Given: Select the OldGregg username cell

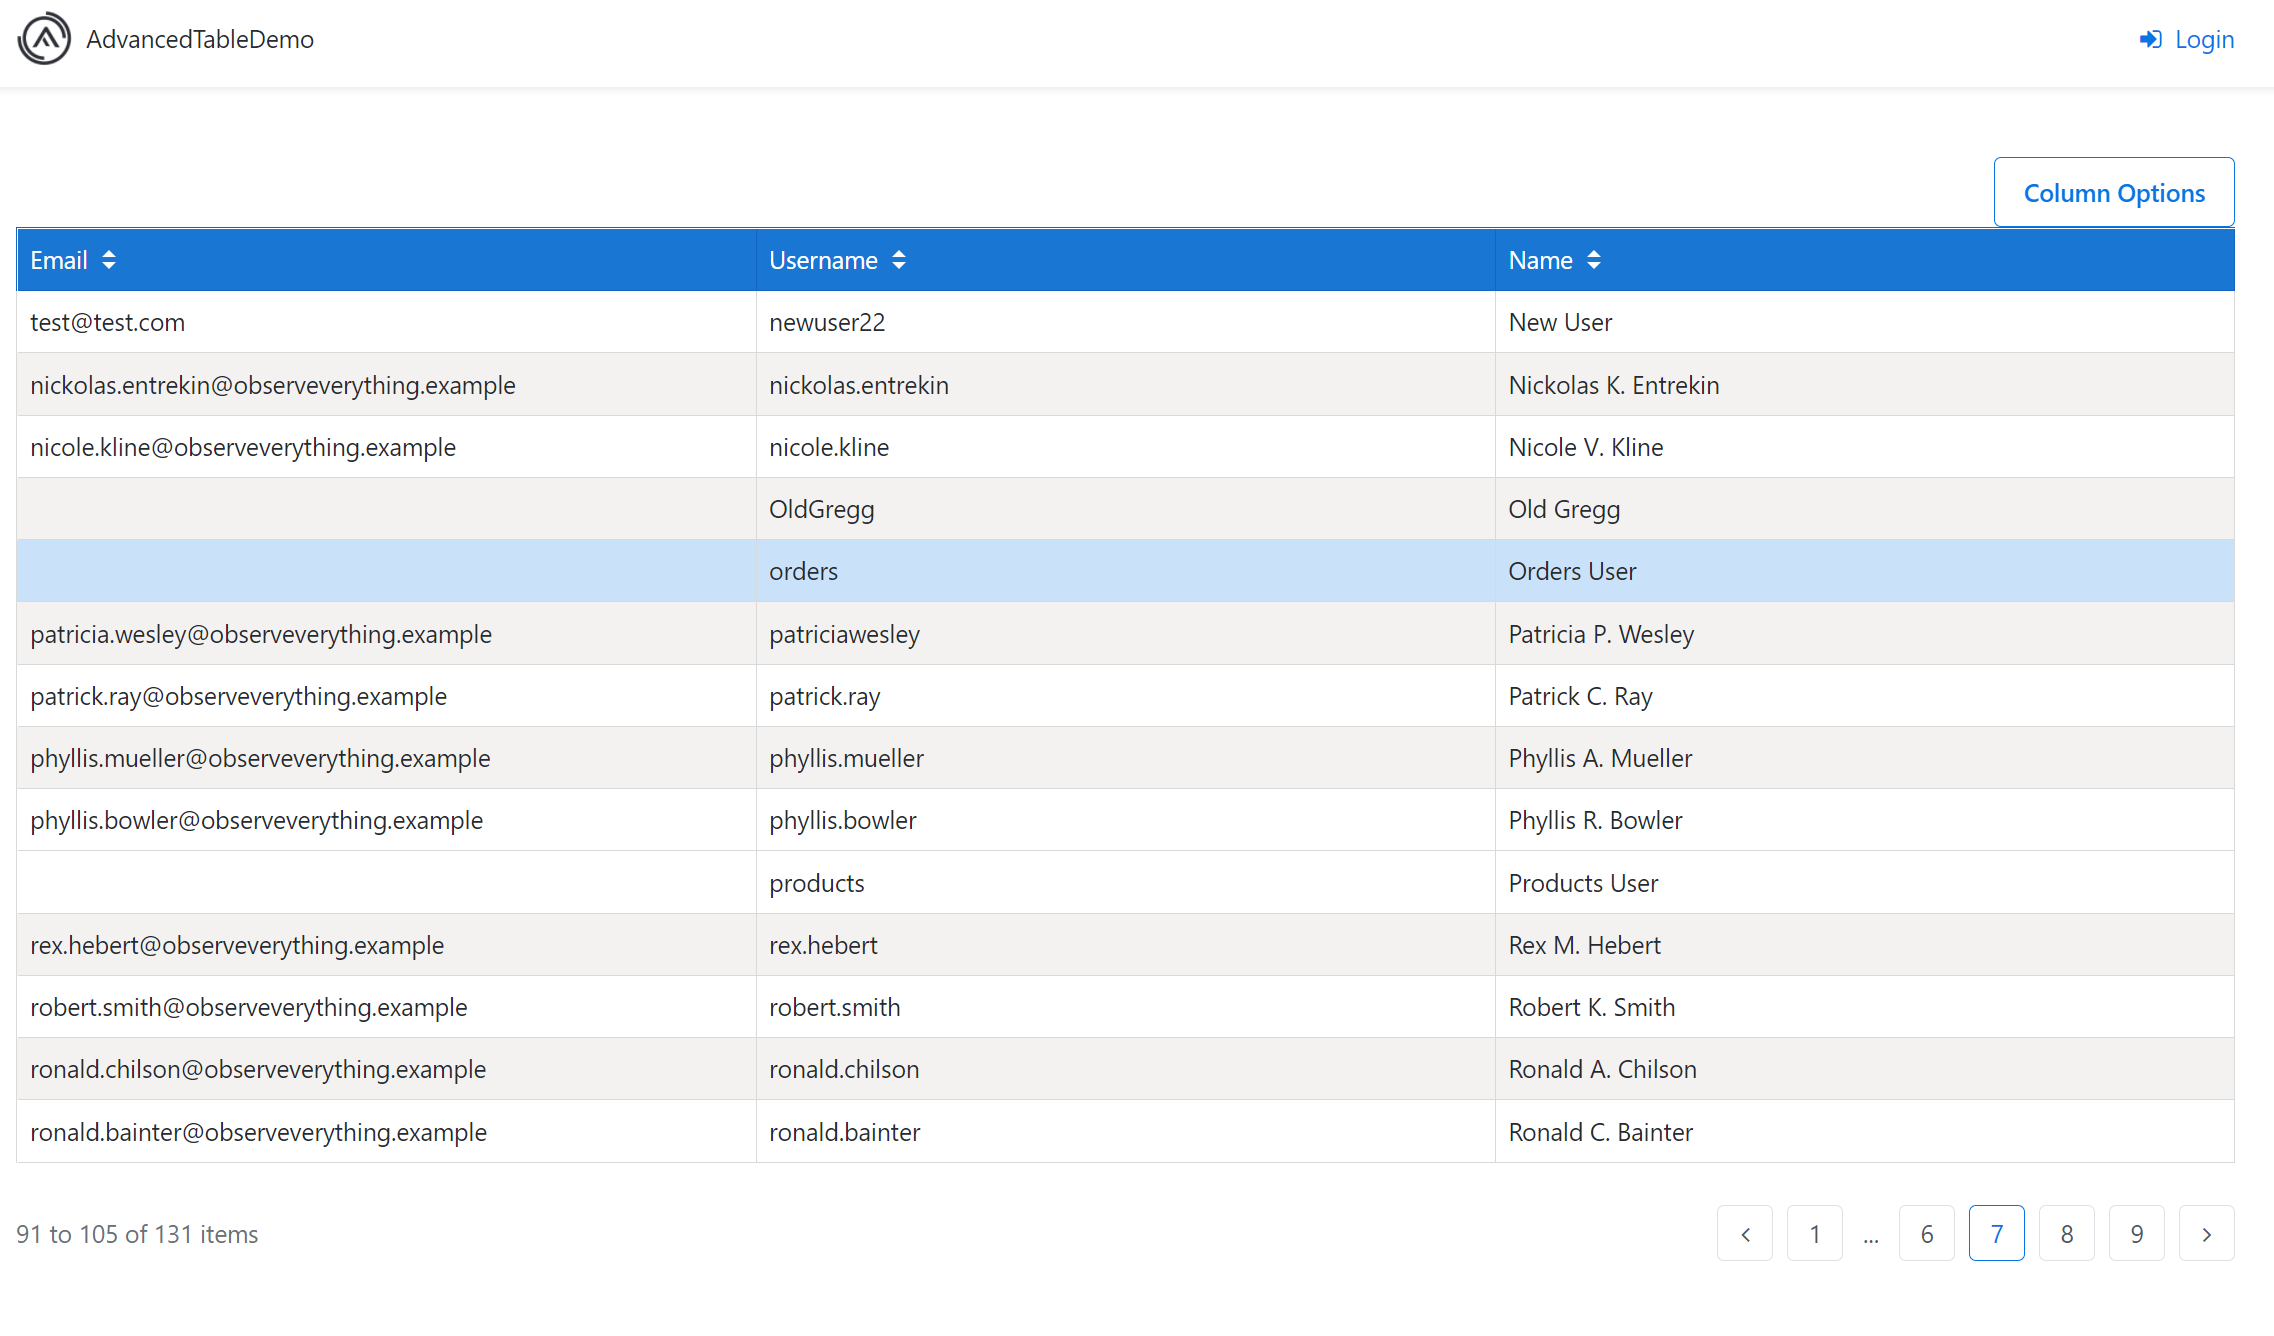Looking at the screenshot, I should [x=1125, y=509].
